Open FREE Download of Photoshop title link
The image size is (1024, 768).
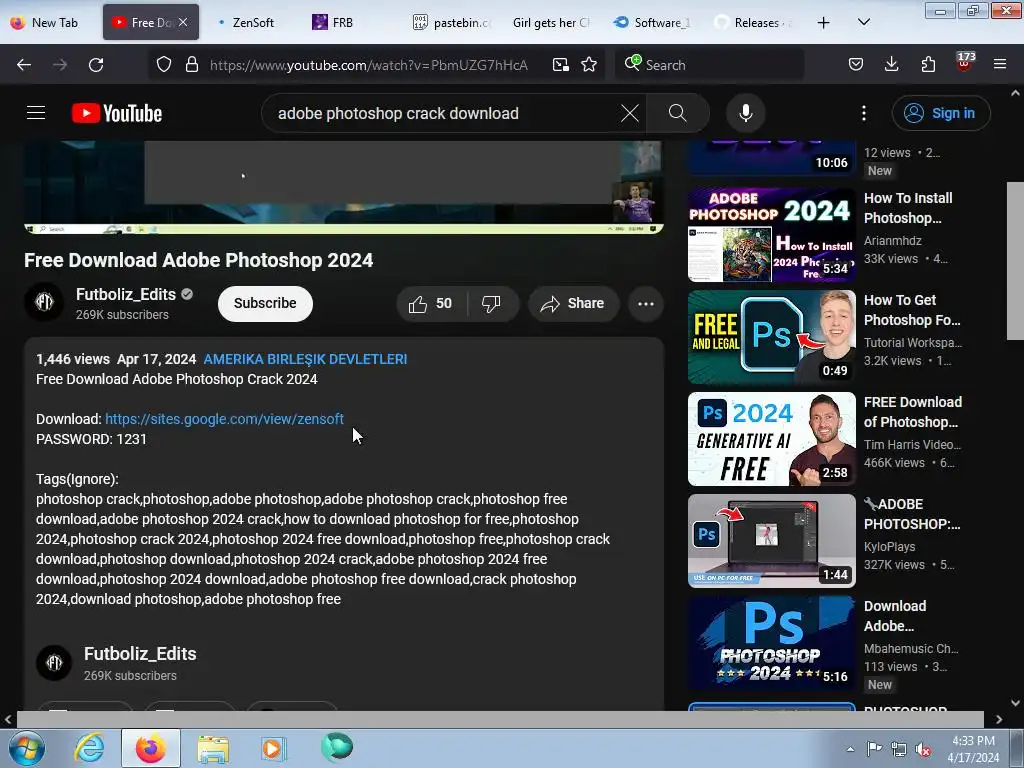tap(913, 412)
